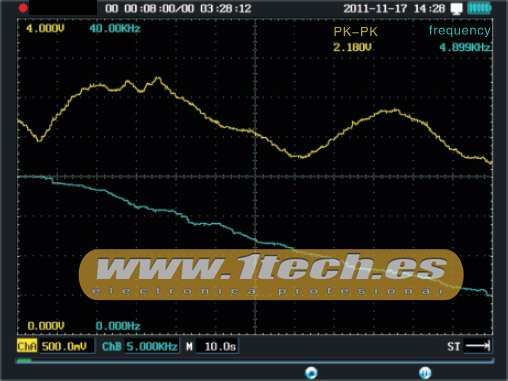Viewport: 508px width, 381px height.
Task: Click the blue pause playback button
Action: [x=425, y=372]
